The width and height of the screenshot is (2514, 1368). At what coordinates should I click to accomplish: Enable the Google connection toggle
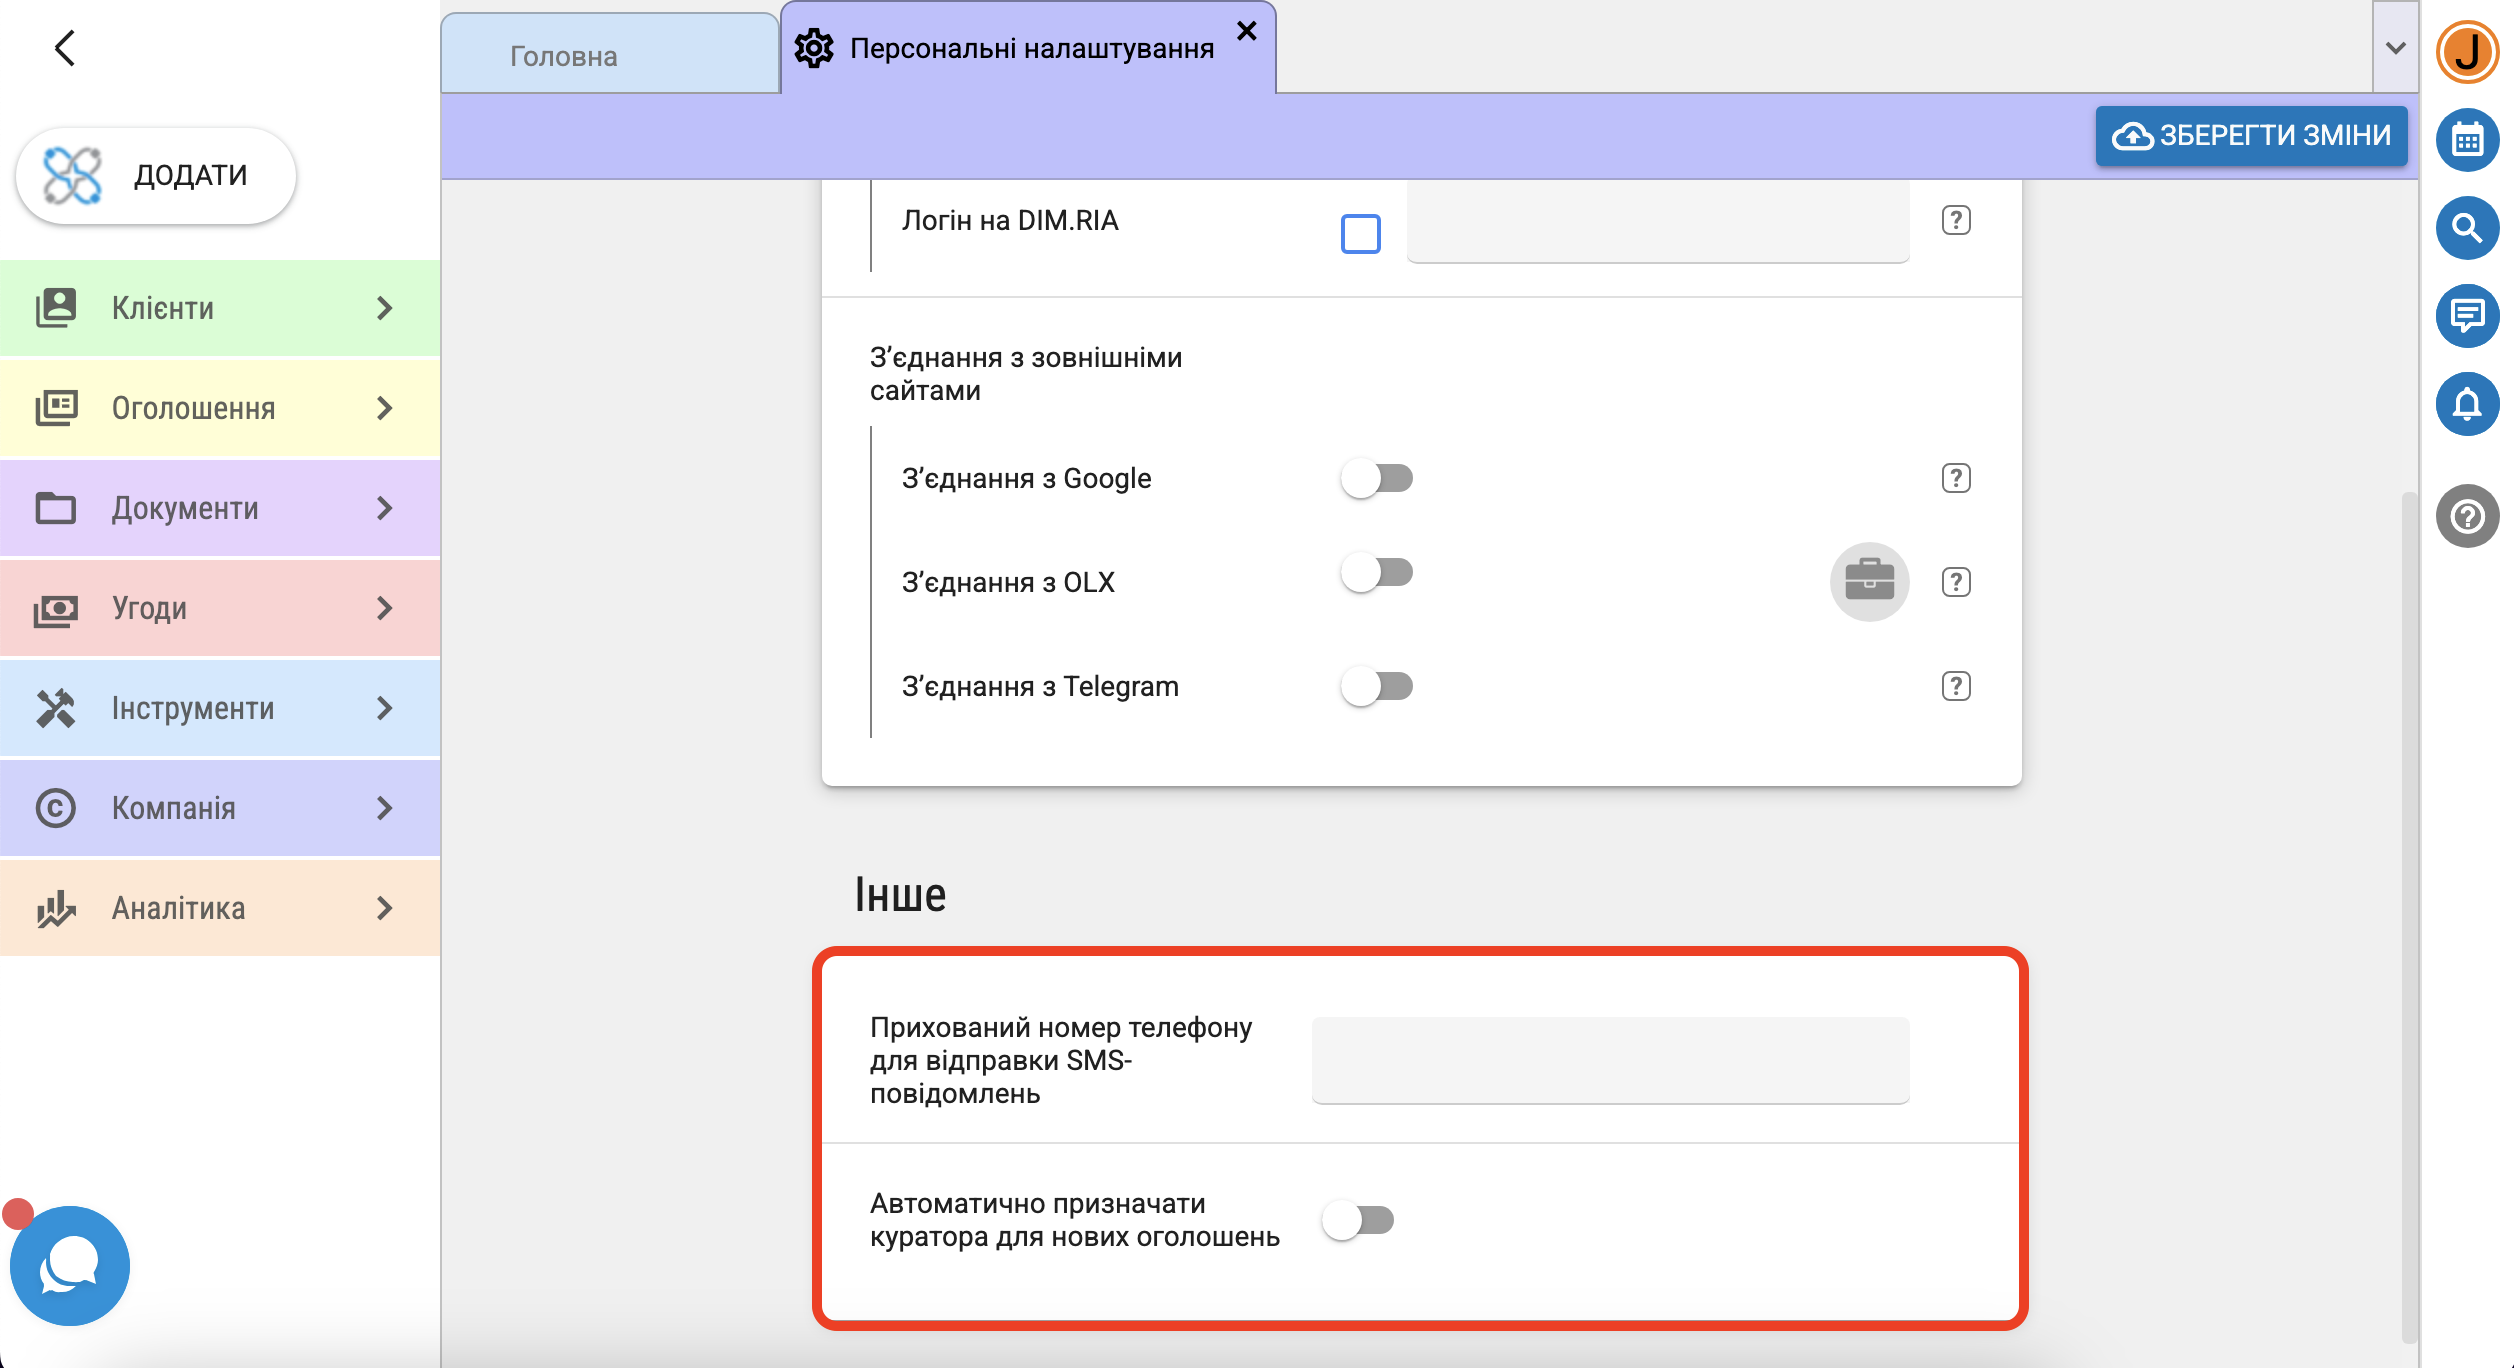click(x=1376, y=478)
